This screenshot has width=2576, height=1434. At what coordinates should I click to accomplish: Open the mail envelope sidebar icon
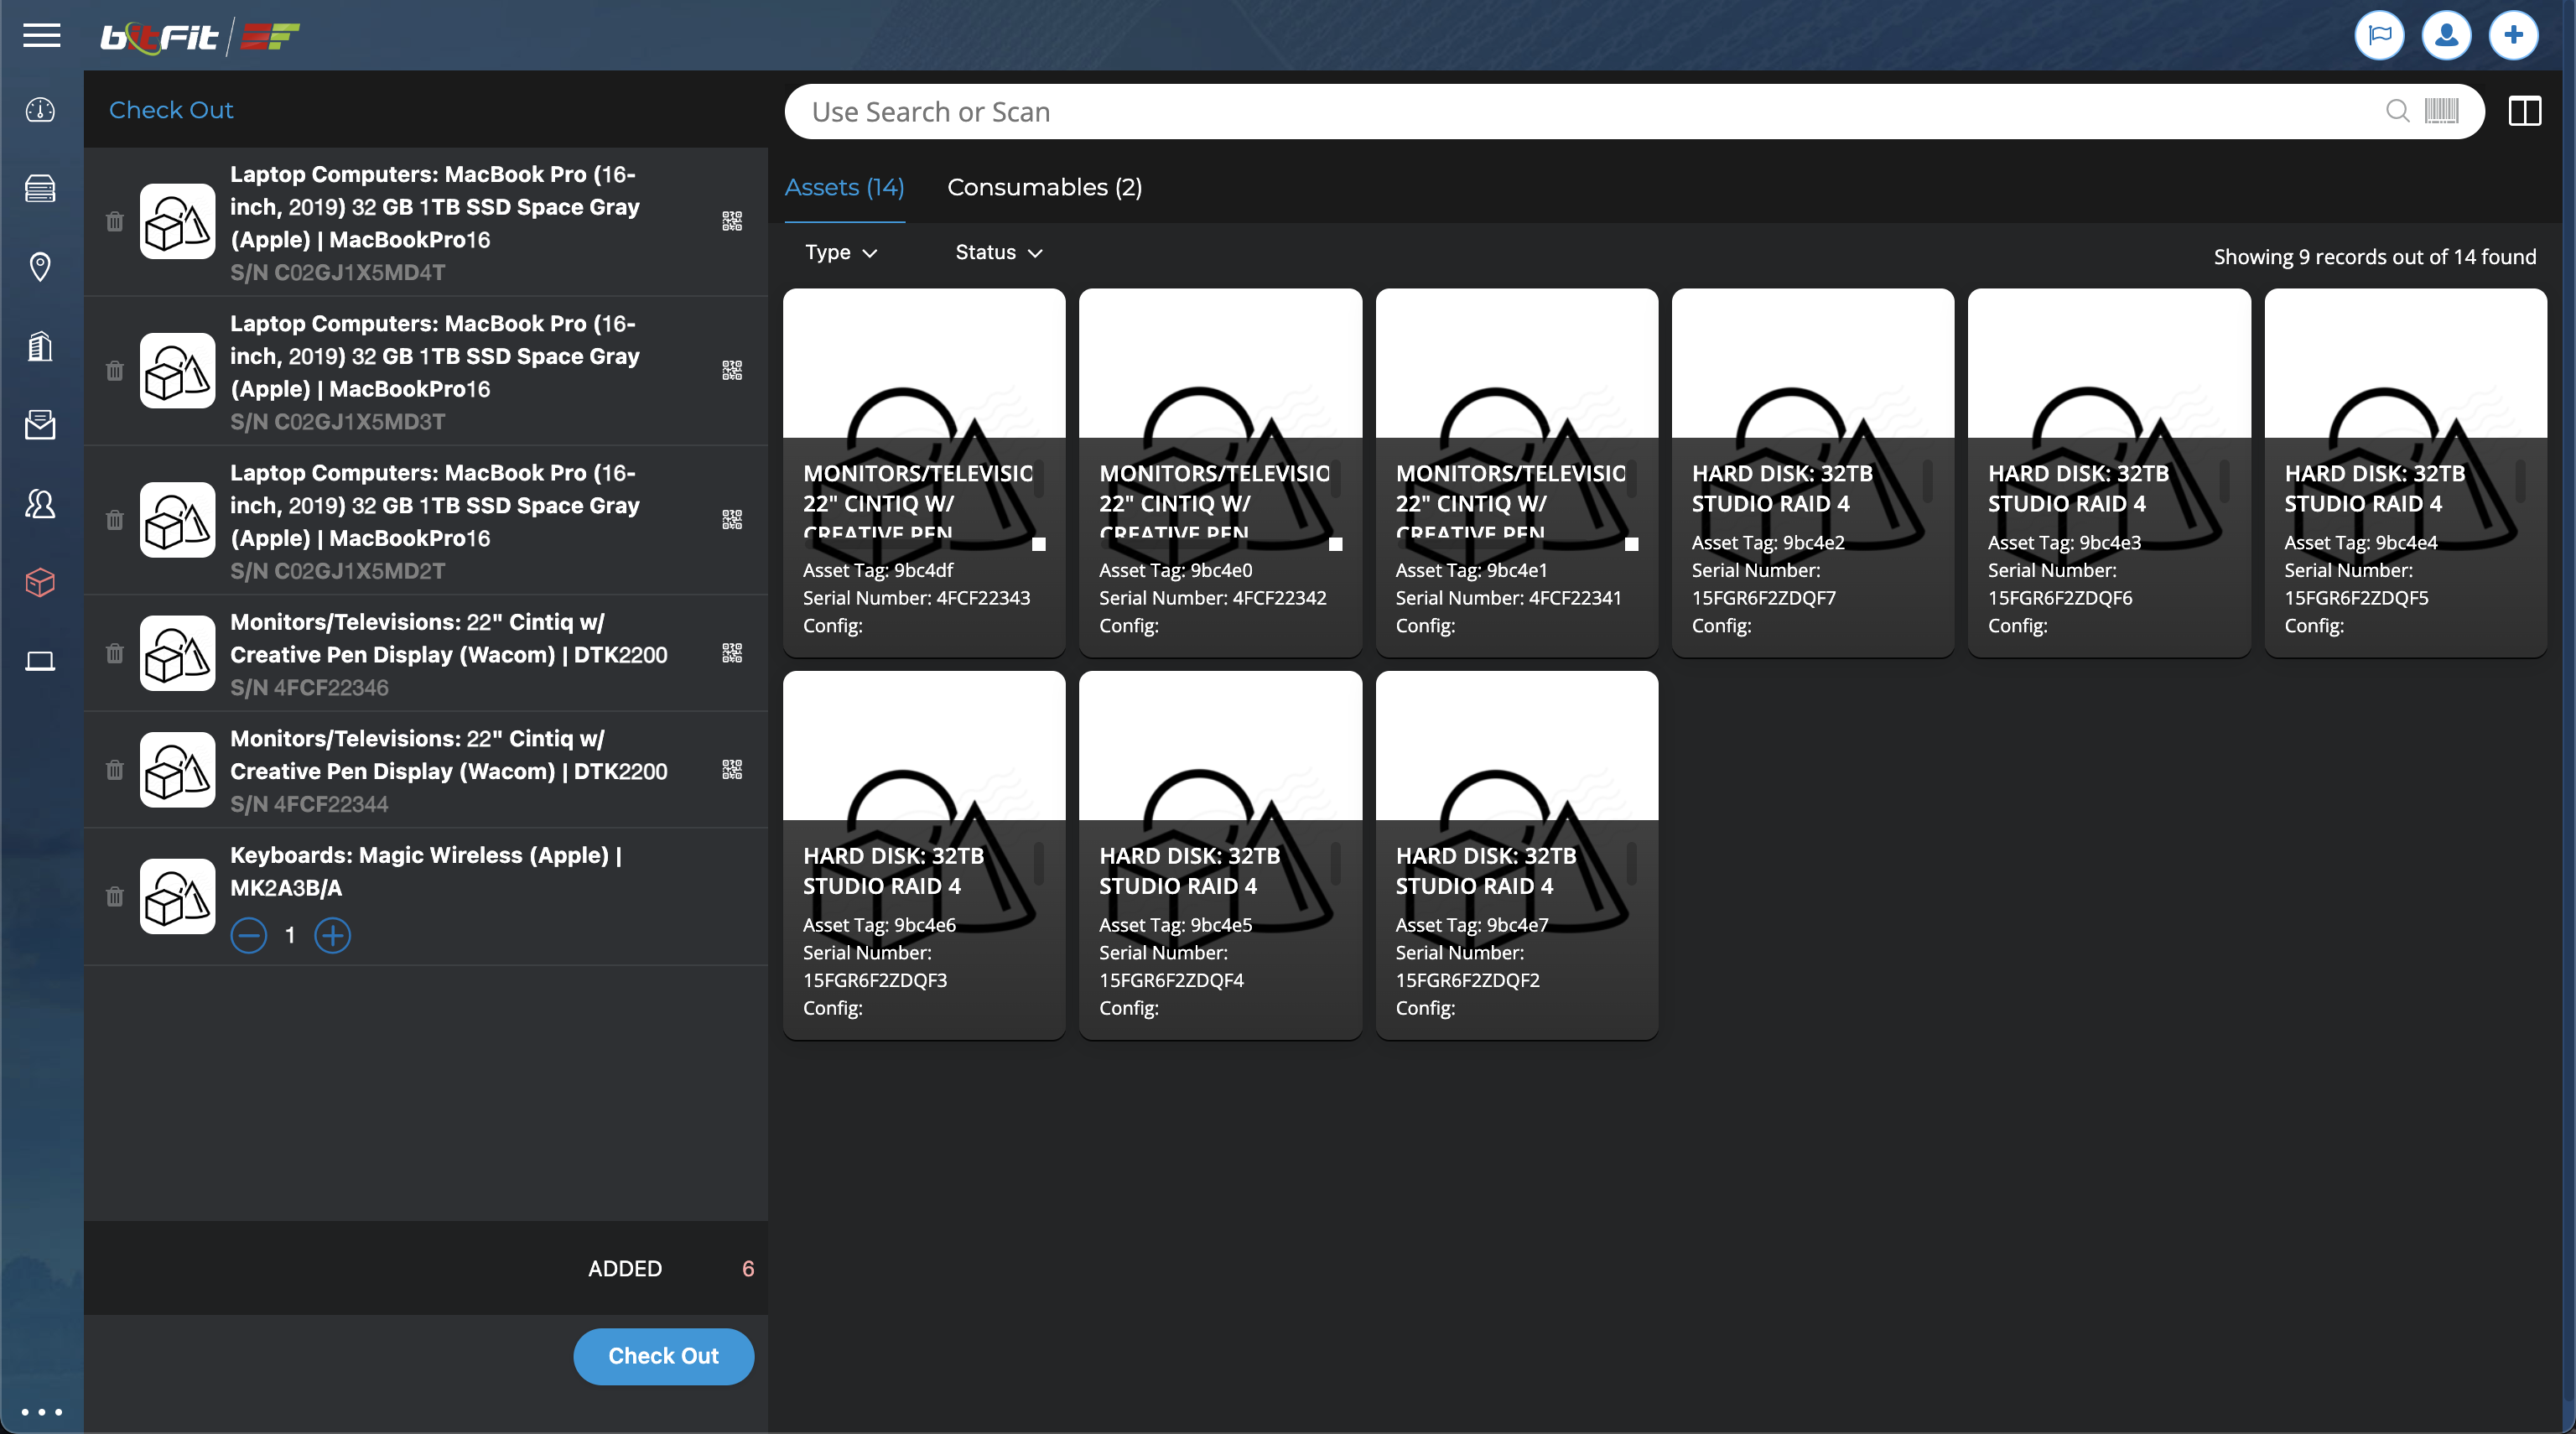pos(40,425)
